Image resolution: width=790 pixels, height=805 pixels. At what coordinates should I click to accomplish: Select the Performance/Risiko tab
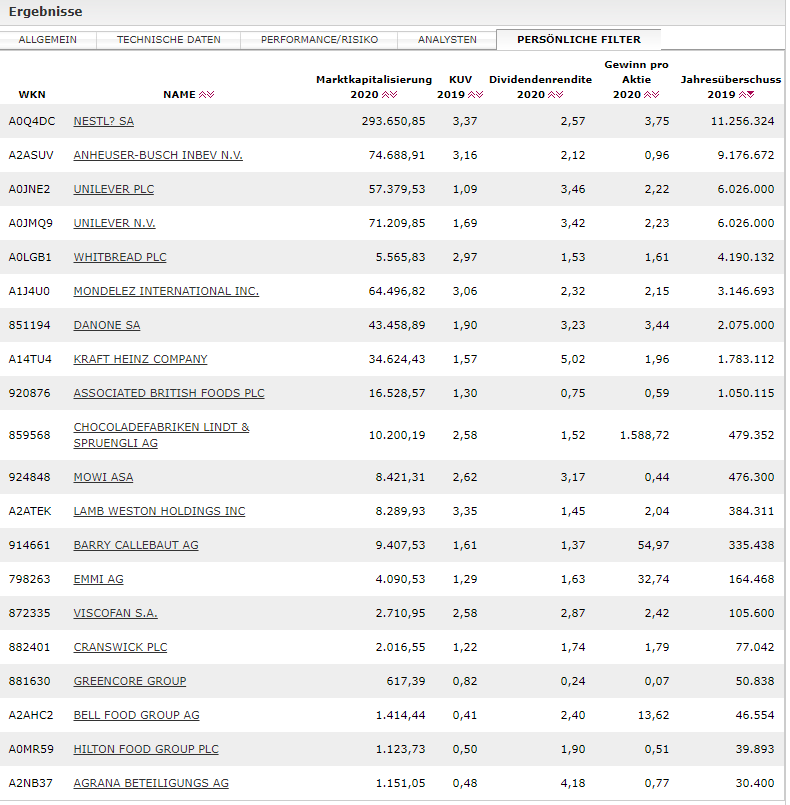tap(319, 40)
